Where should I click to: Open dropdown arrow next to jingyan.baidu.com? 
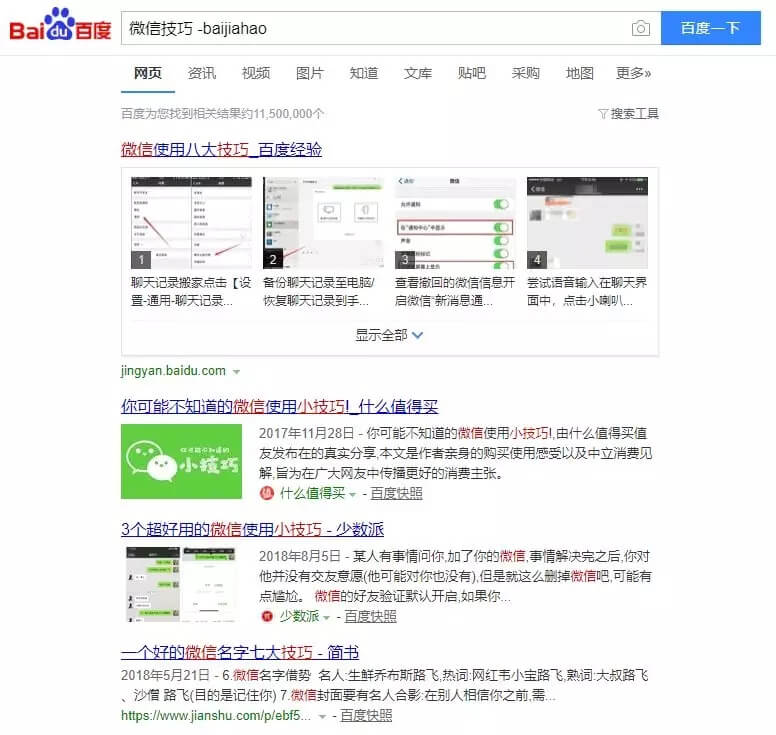point(237,372)
